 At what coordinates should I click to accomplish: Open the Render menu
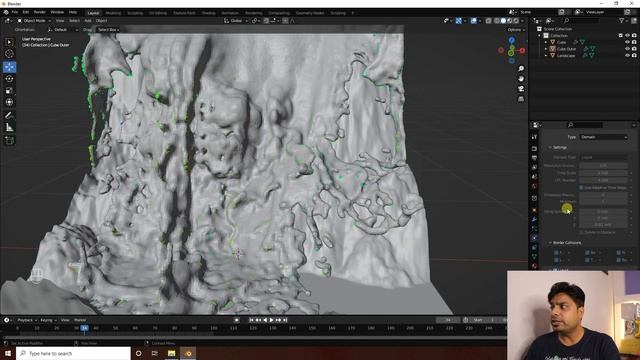(x=40, y=13)
